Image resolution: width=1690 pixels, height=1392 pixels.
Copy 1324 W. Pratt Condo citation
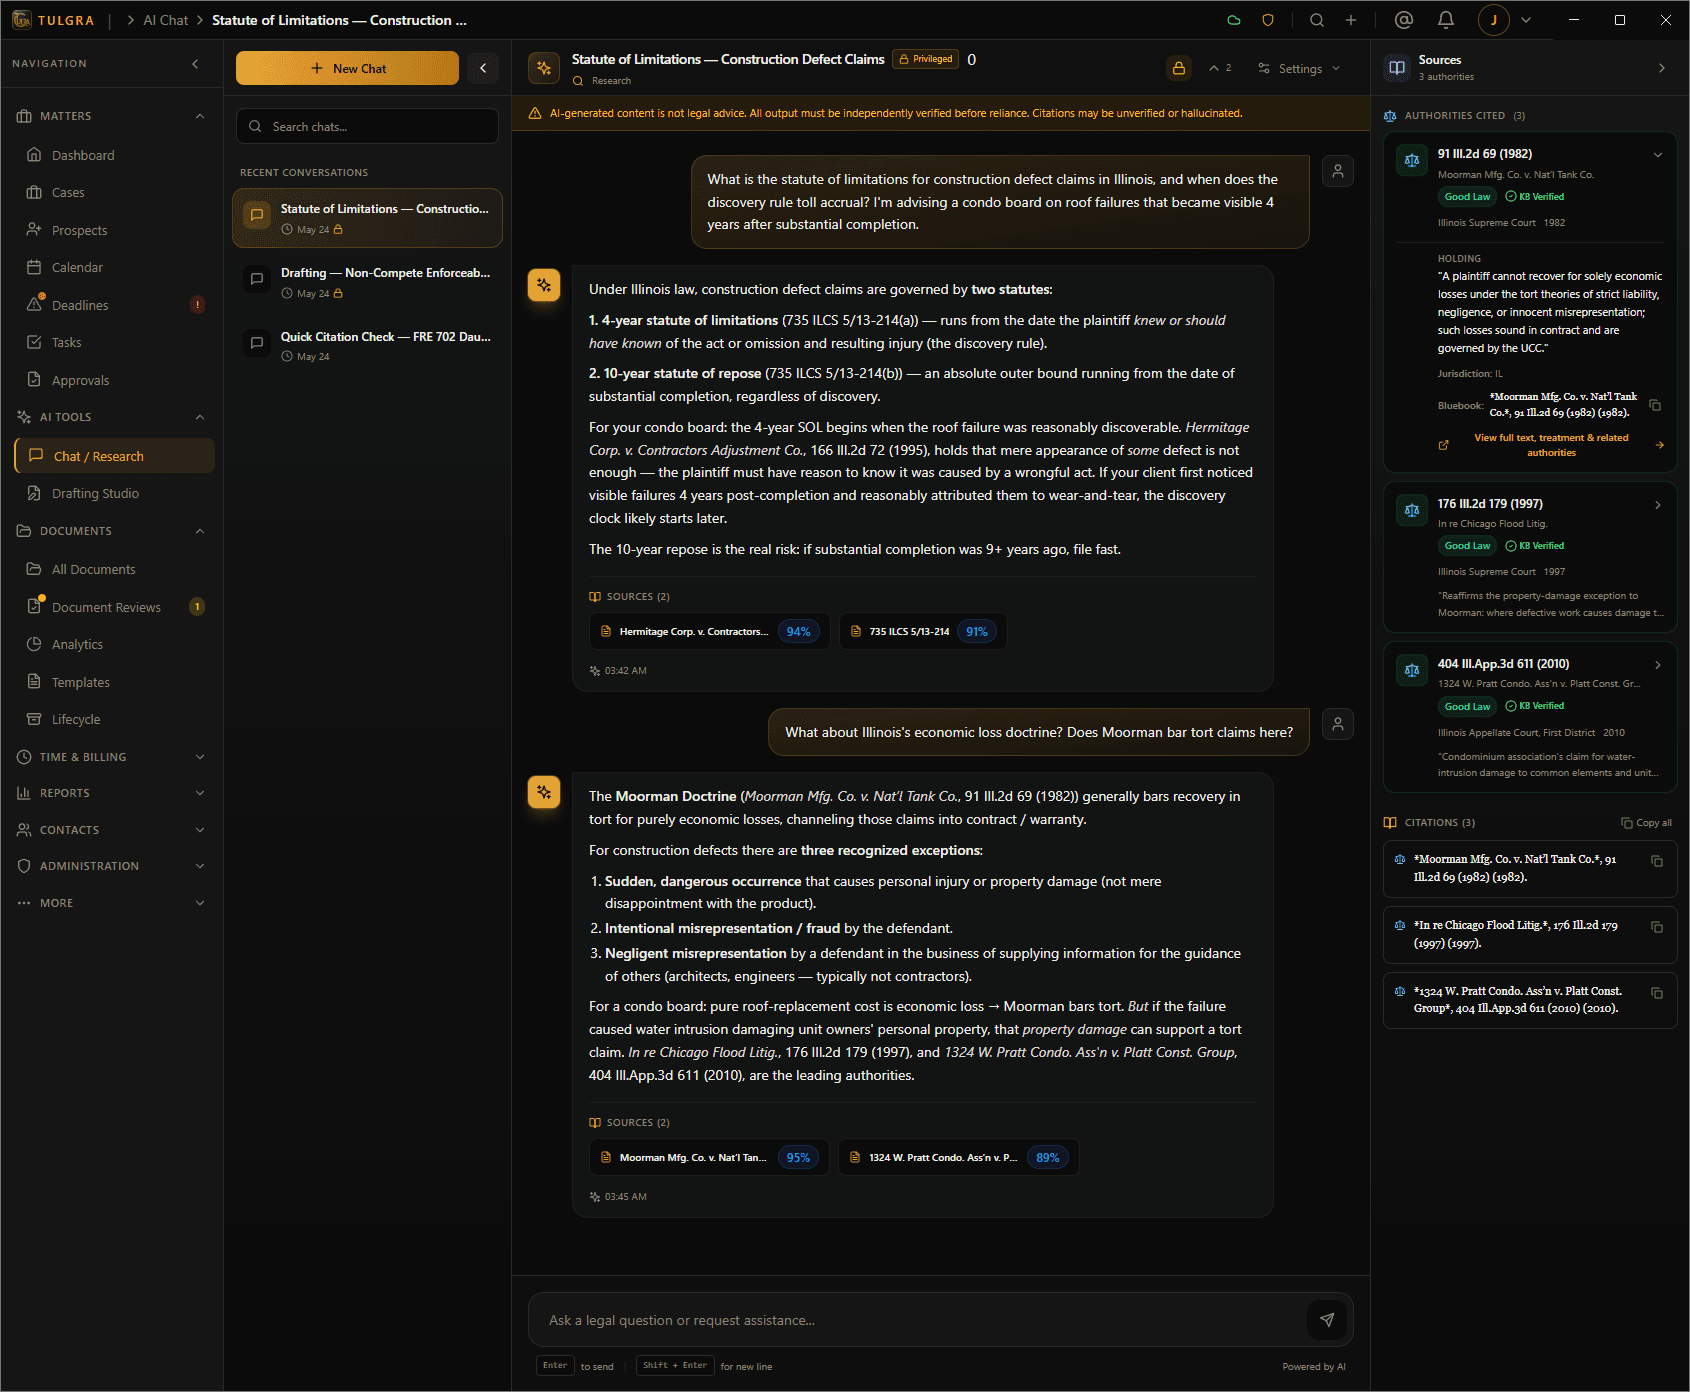tap(1657, 993)
